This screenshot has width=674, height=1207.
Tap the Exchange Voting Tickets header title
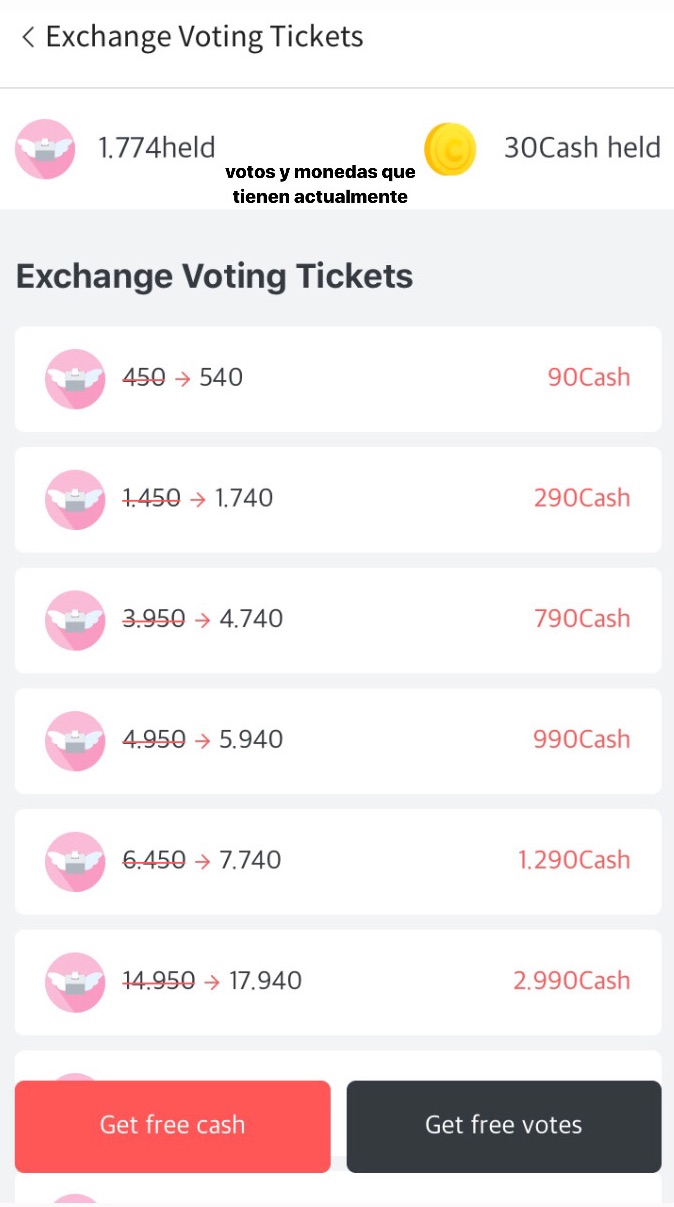204,38
